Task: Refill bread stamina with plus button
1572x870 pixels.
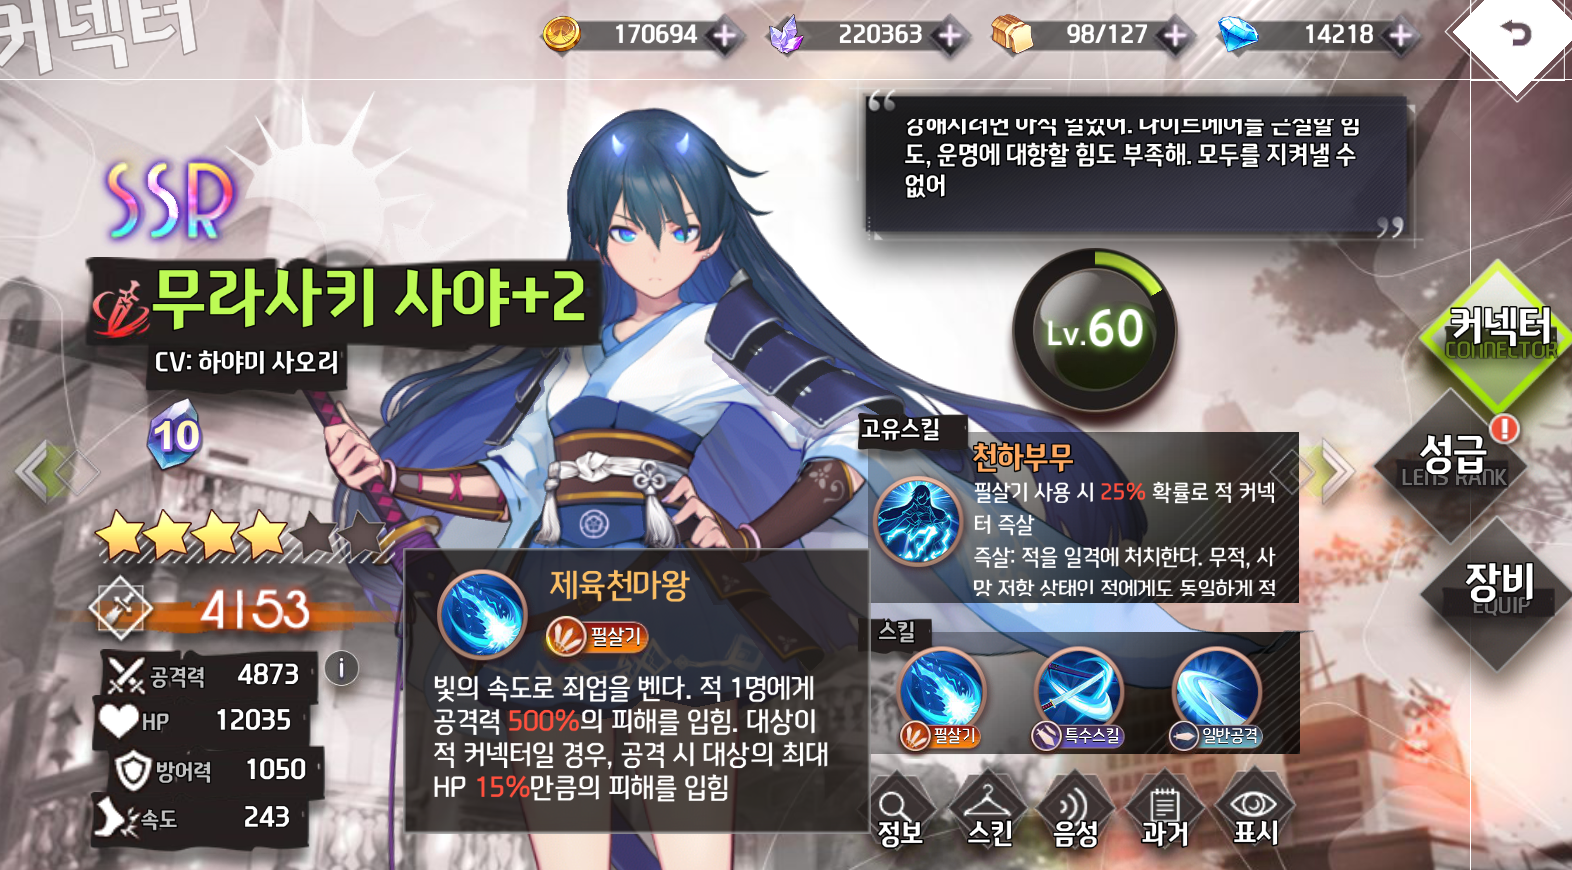Action: pyautogui.click(x=1176, y=36)
